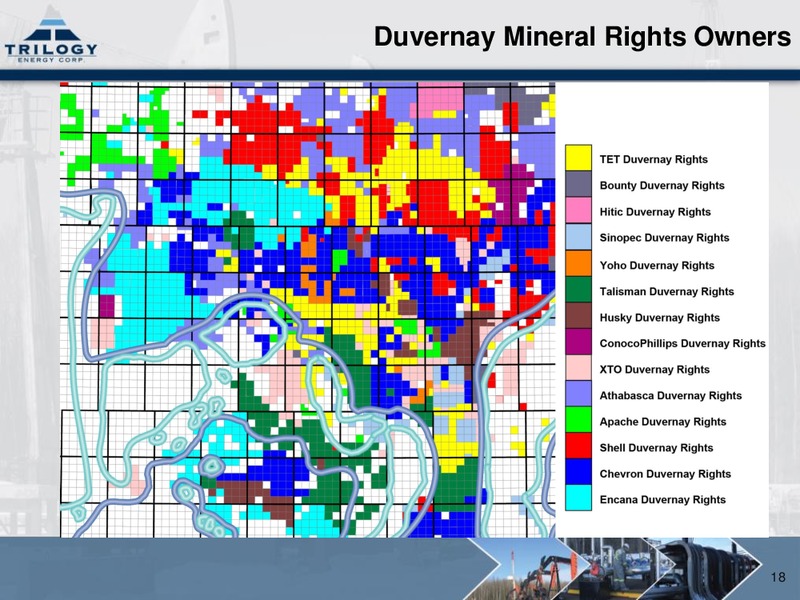Click the pink Hitic legend swatch

[x=578, y=210]
